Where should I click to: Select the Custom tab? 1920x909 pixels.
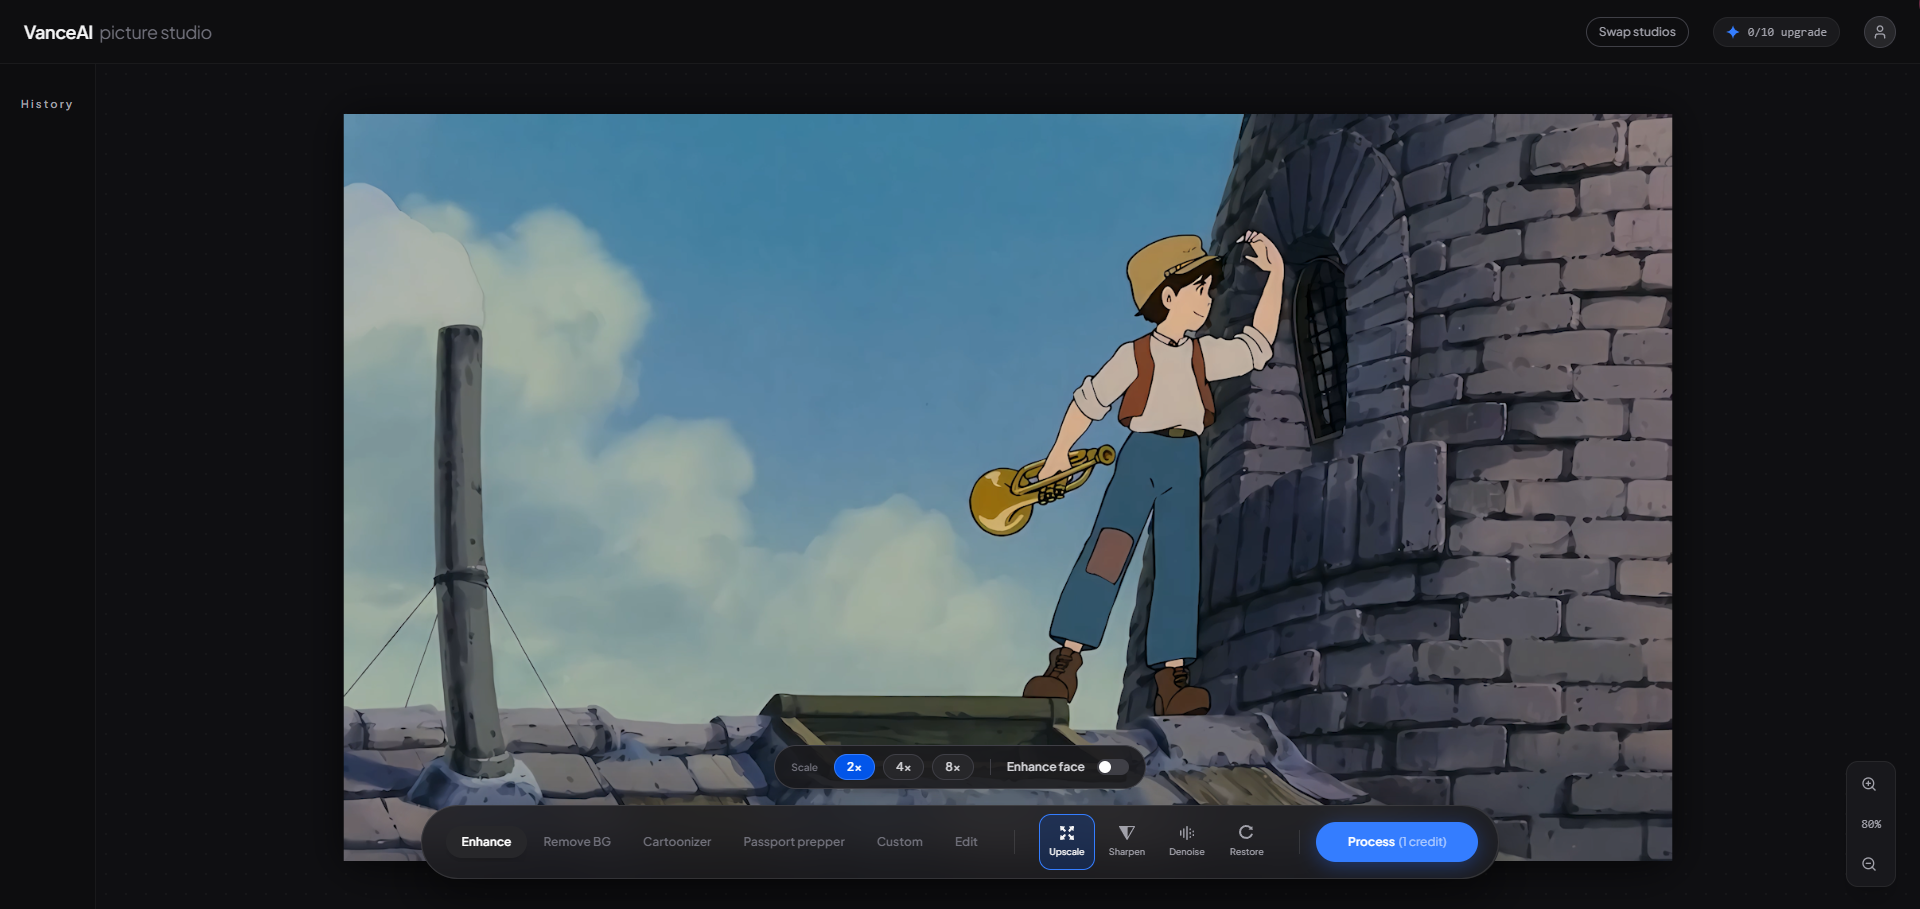click(900, 842)
